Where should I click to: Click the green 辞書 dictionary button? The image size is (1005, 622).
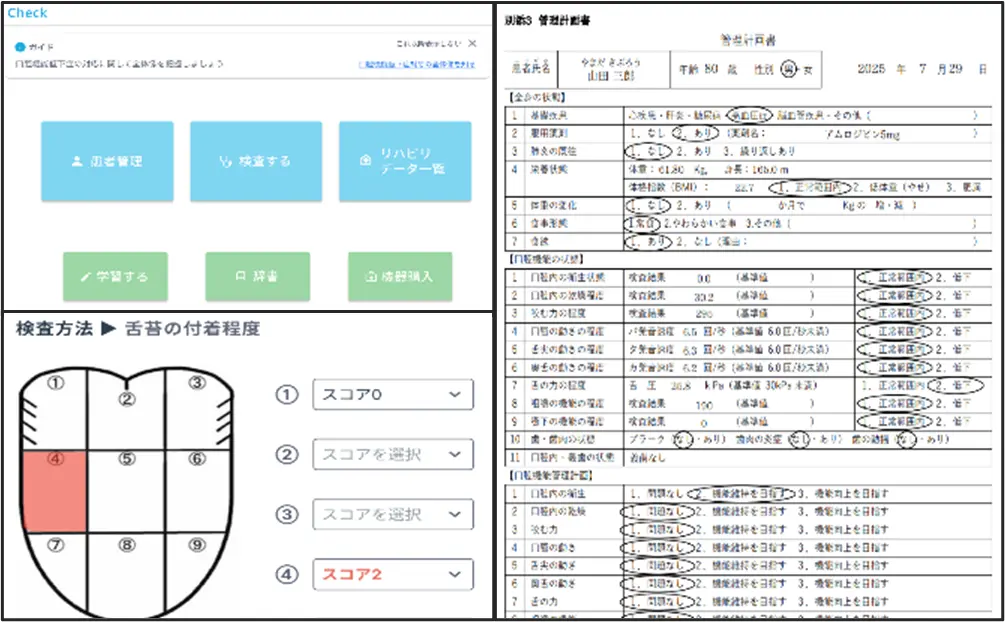click(258, 276)
